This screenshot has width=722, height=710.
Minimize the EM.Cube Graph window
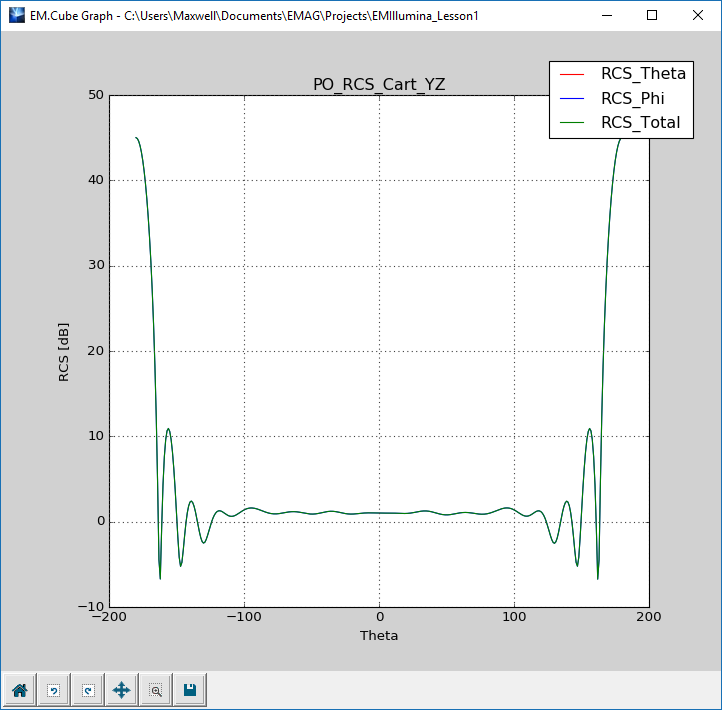point(607,15)
